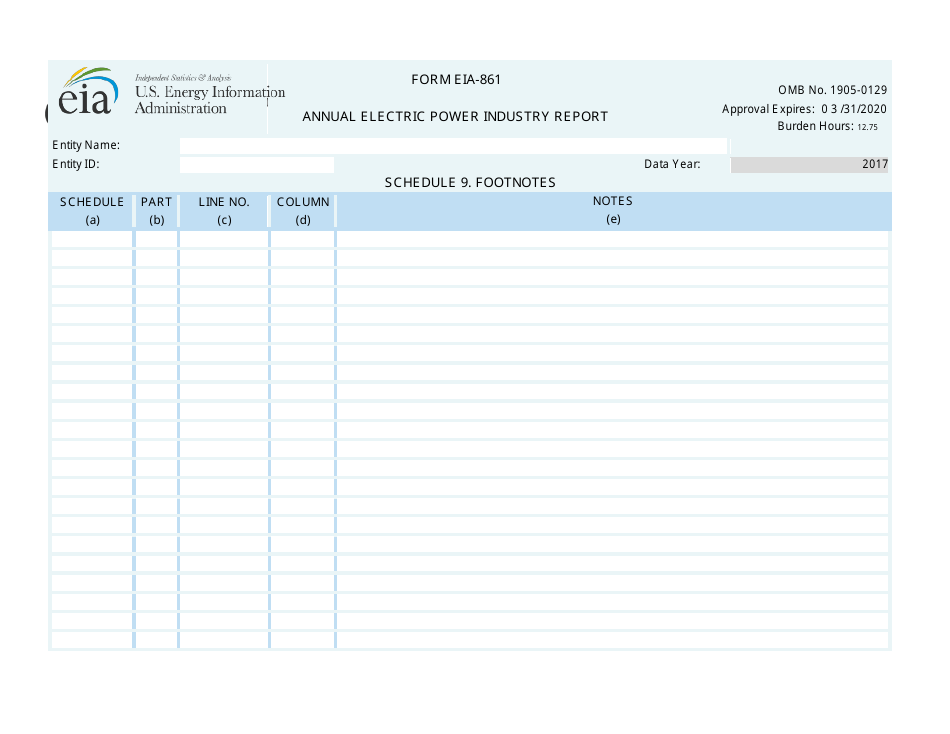950x734 pixels.
Task: Click the Approval Expires date text
Action: pos(806,109)
